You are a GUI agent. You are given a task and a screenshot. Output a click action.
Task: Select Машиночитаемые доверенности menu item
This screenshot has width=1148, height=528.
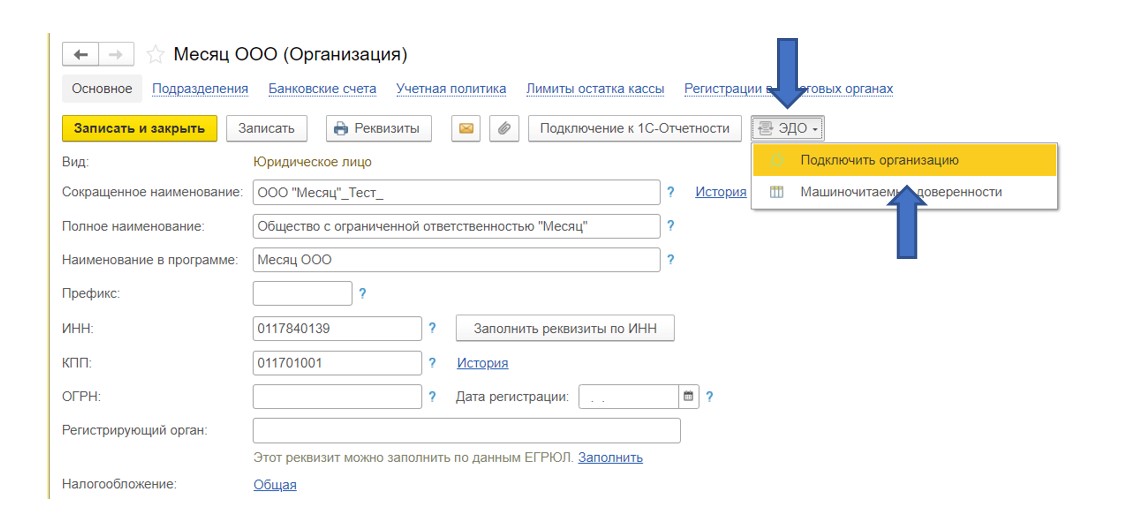(x=900, y=191)
